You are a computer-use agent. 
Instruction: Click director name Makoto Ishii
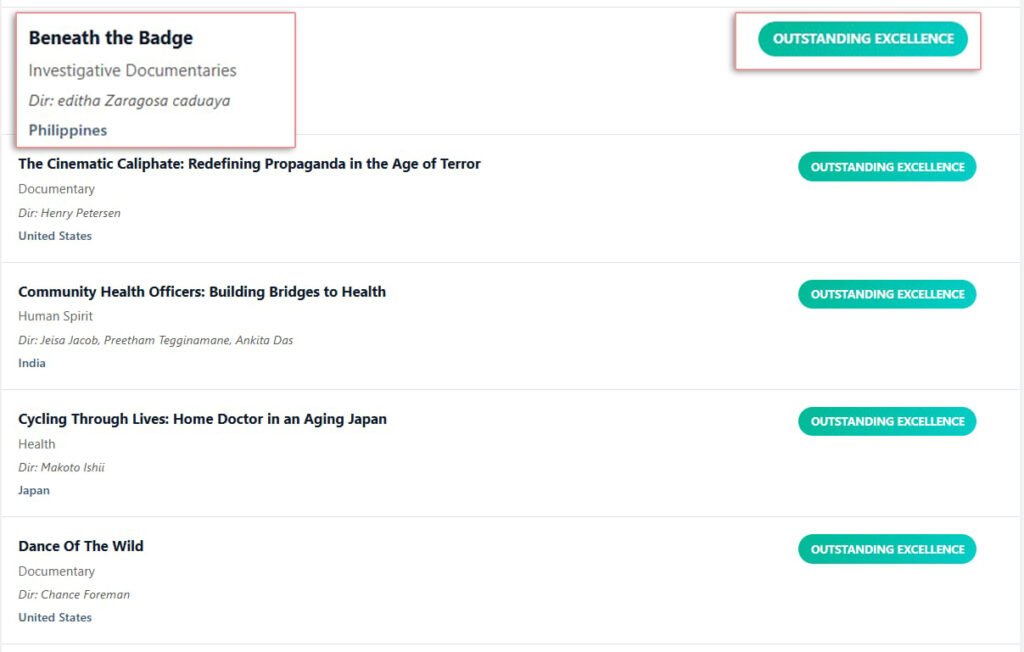coord(61,467)
